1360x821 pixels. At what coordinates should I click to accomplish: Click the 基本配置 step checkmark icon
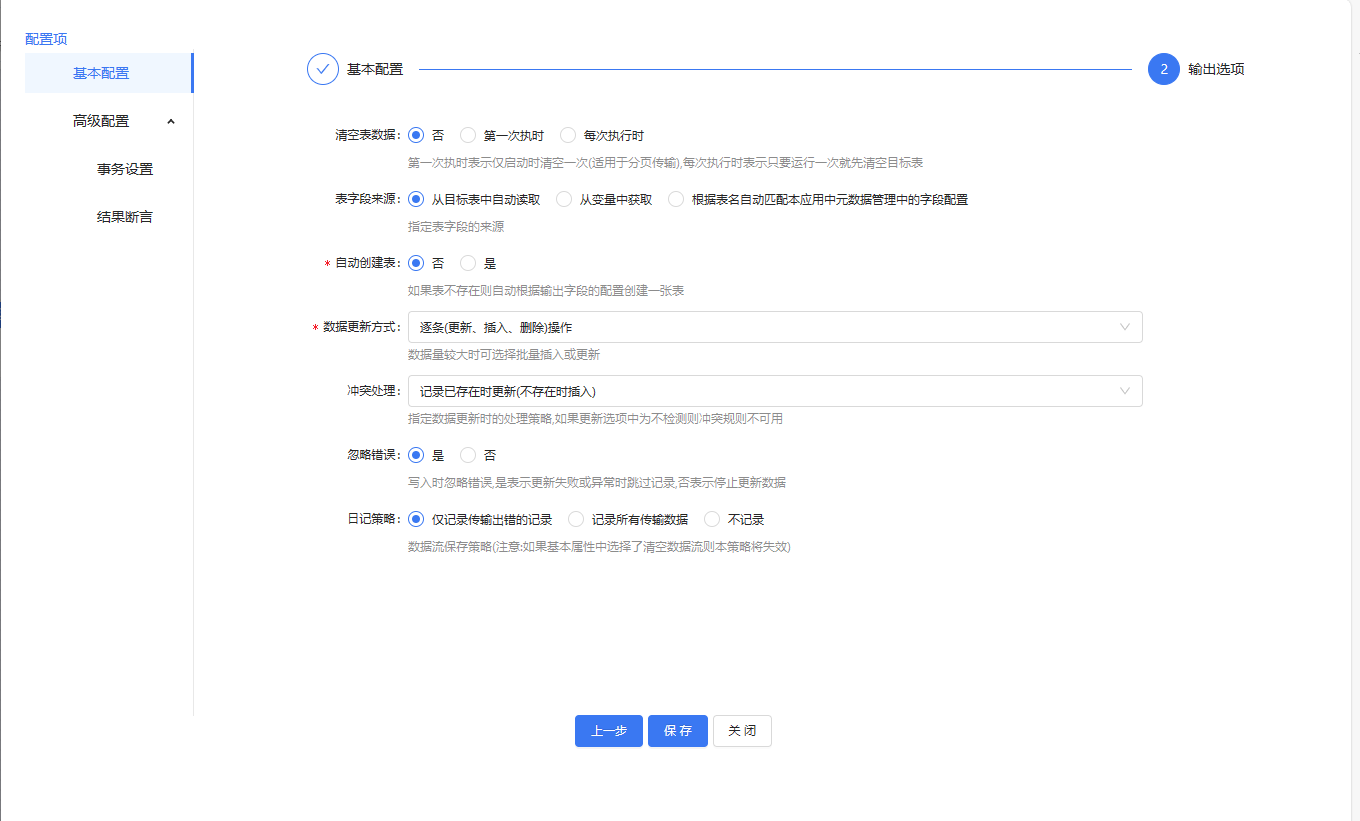point(323,69)
